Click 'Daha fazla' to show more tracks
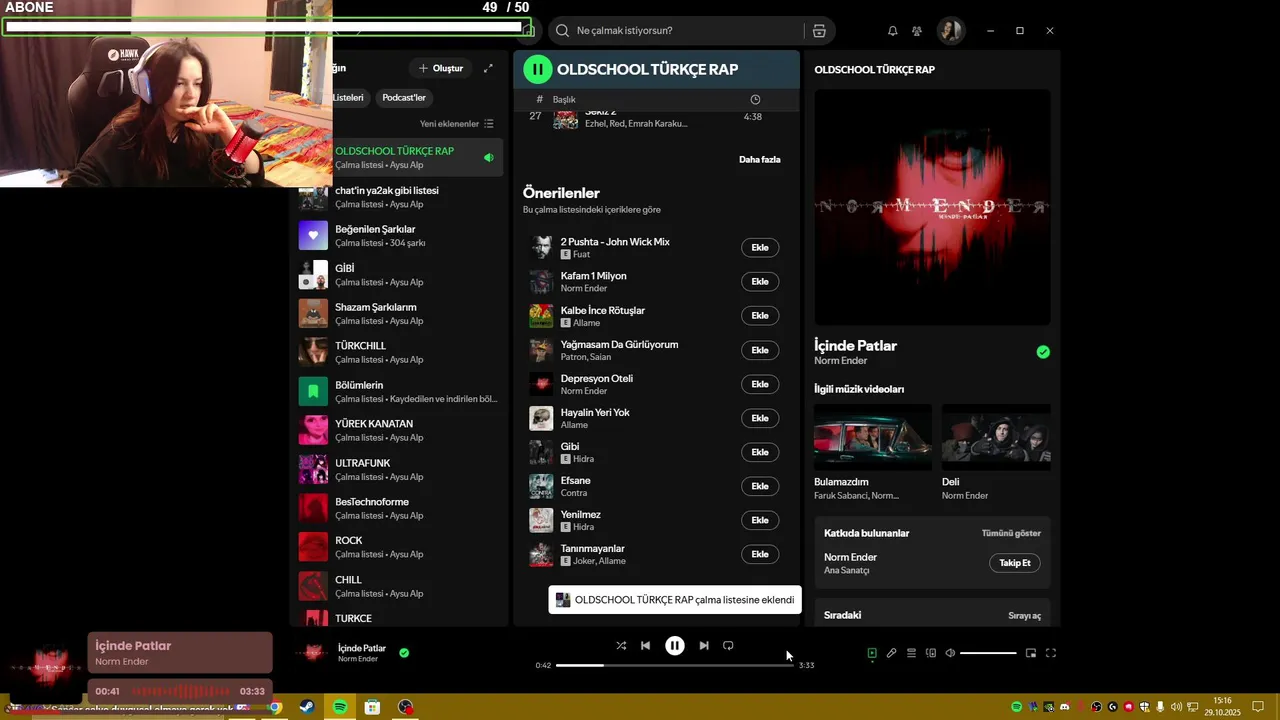 [x=760, y=159]
